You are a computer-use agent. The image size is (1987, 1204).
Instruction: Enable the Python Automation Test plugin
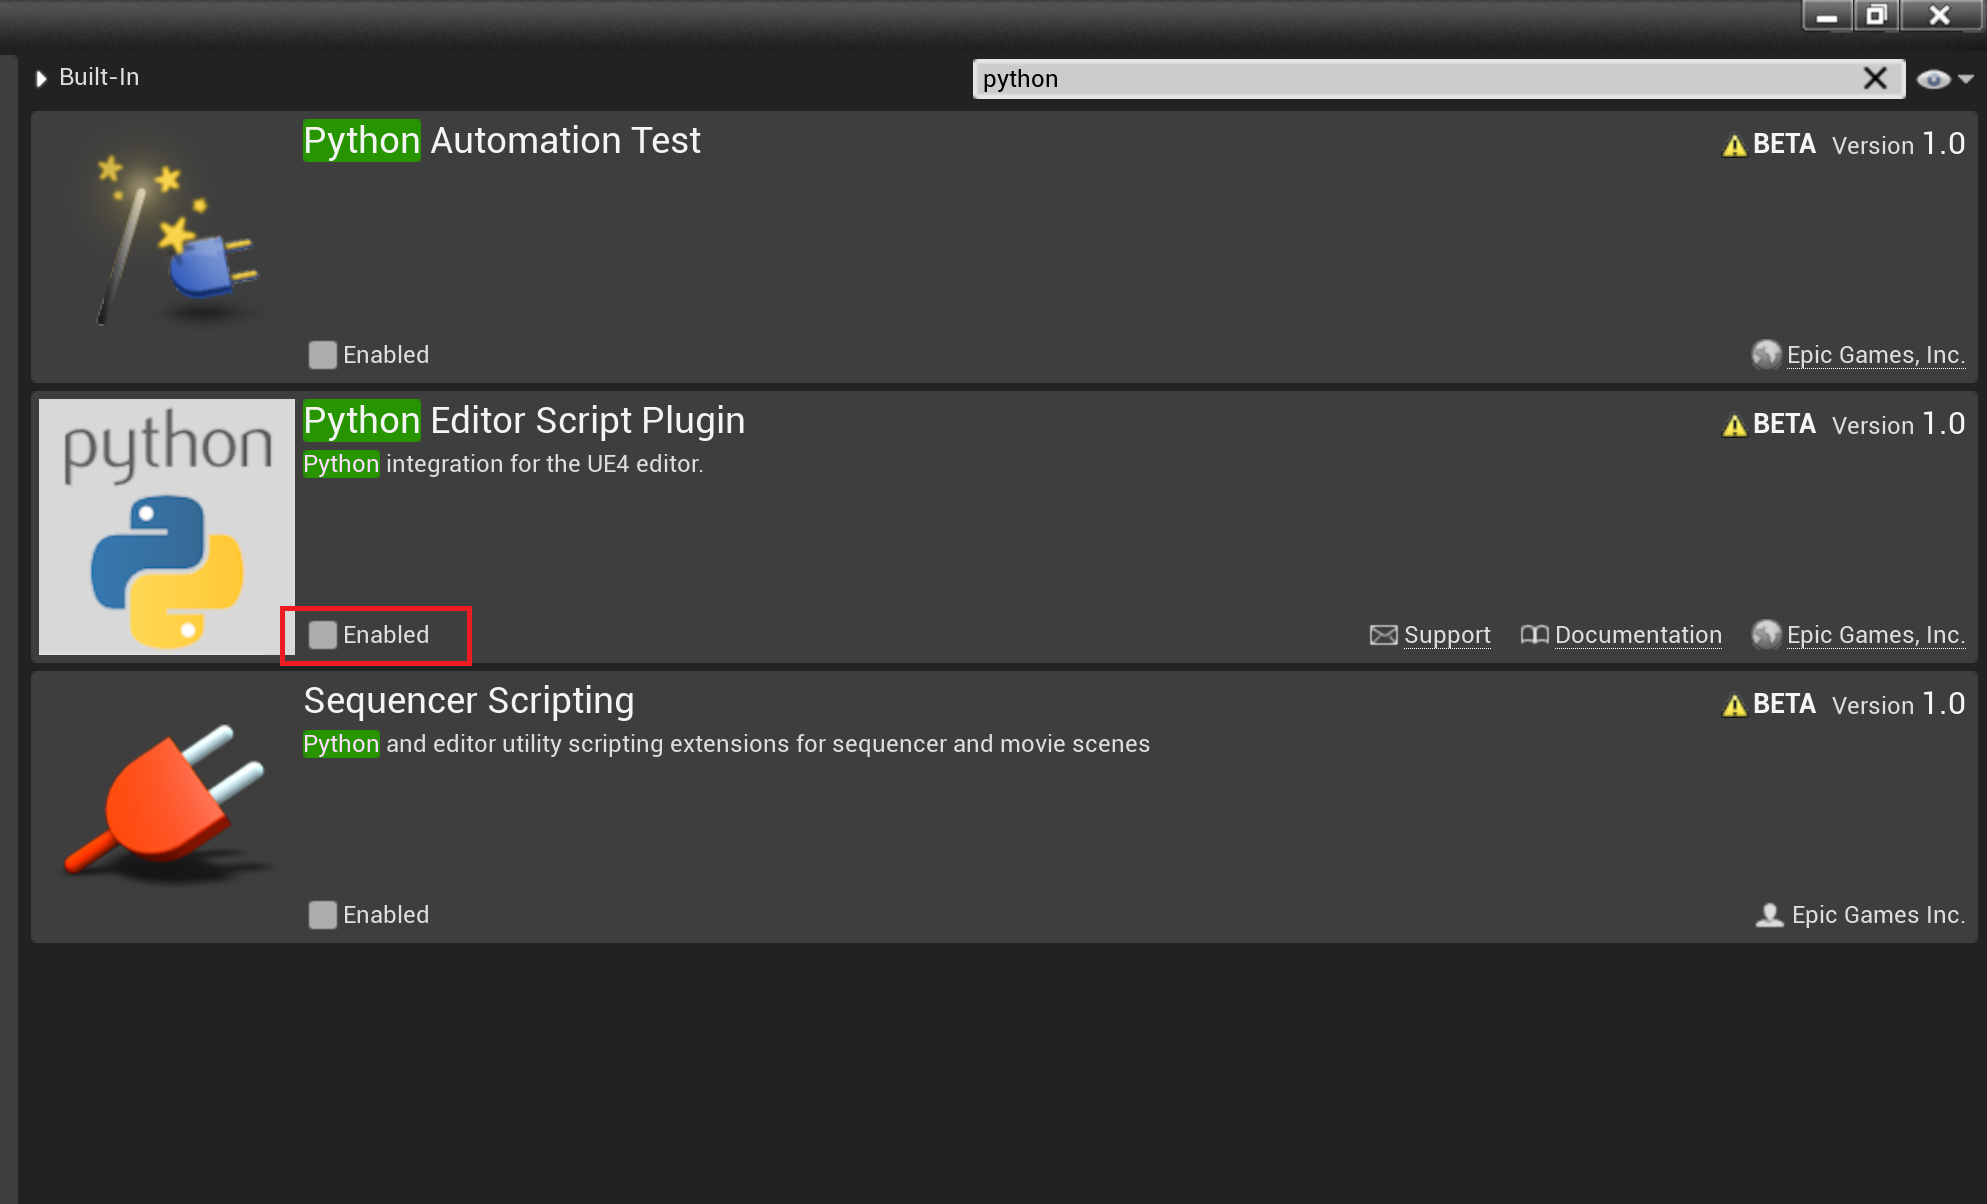tap(322, 355)
